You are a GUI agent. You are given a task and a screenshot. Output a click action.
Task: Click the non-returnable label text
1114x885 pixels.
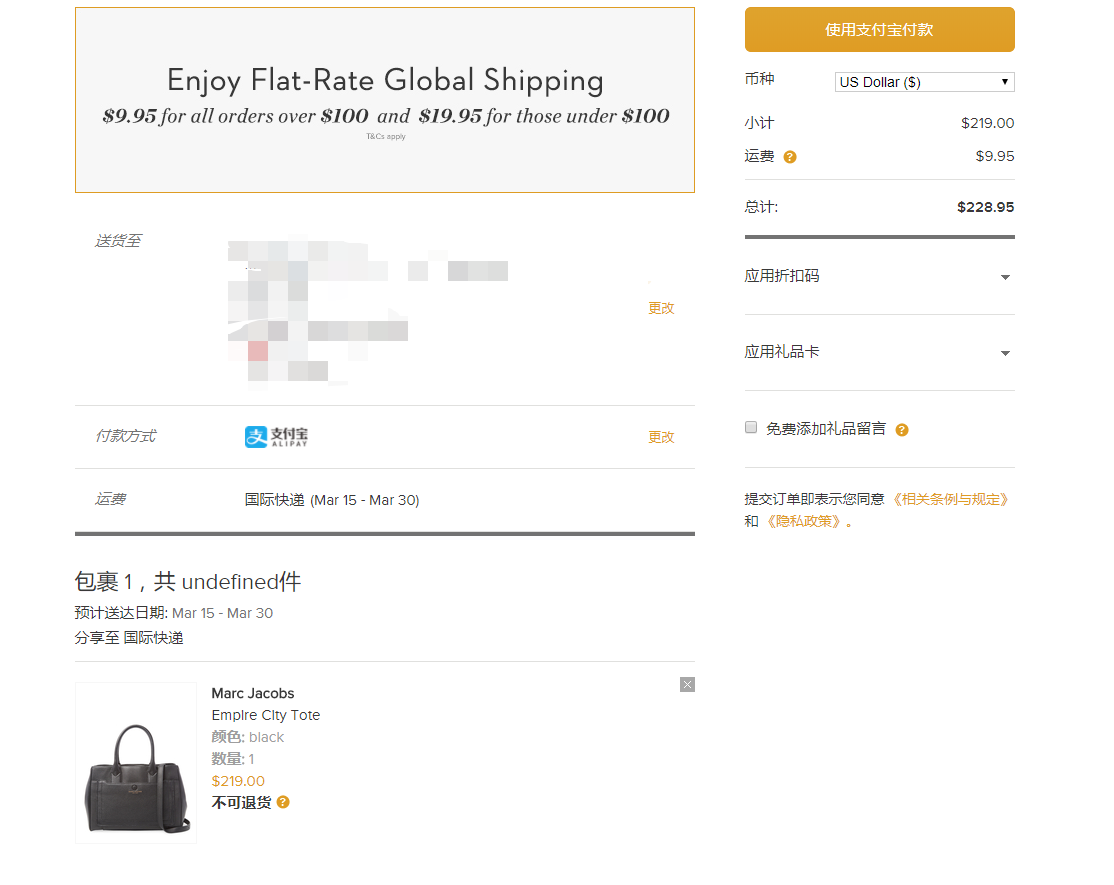tap(242, 803)
